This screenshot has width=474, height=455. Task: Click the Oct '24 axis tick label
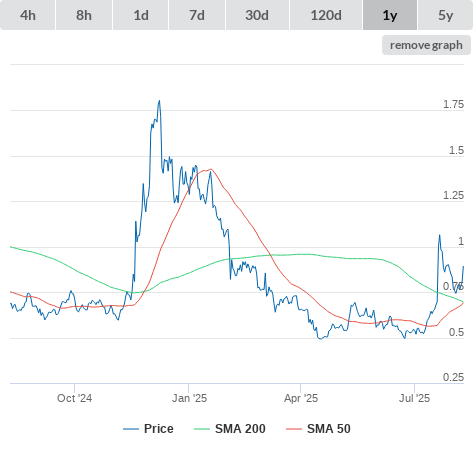(74, 398)
